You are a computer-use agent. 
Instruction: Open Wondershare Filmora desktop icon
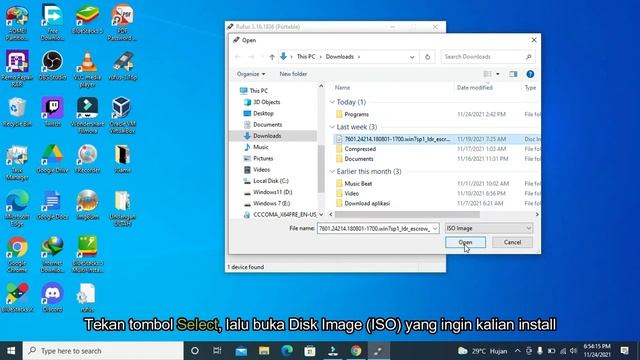(x=87, y=115)
